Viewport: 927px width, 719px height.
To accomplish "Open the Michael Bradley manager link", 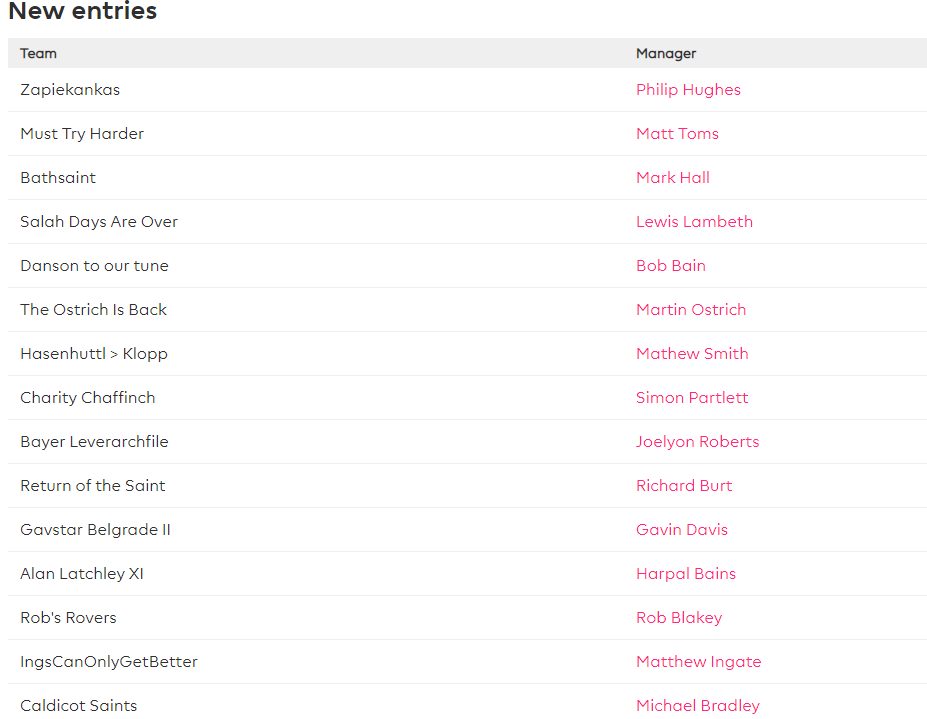I will 698,706.
